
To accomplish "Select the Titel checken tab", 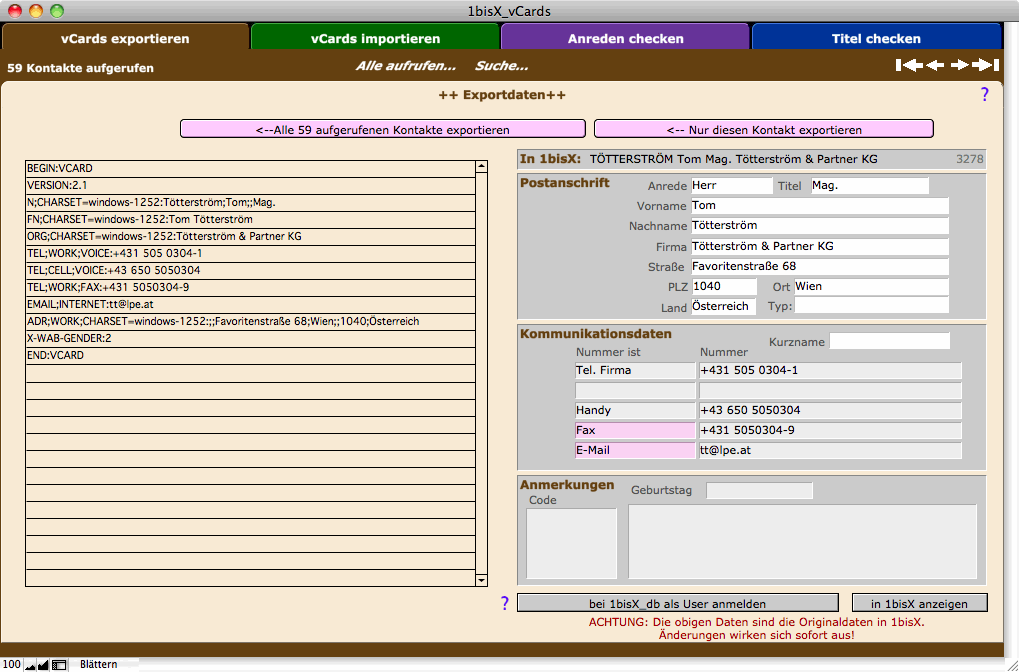I will (x=876, y=38).
